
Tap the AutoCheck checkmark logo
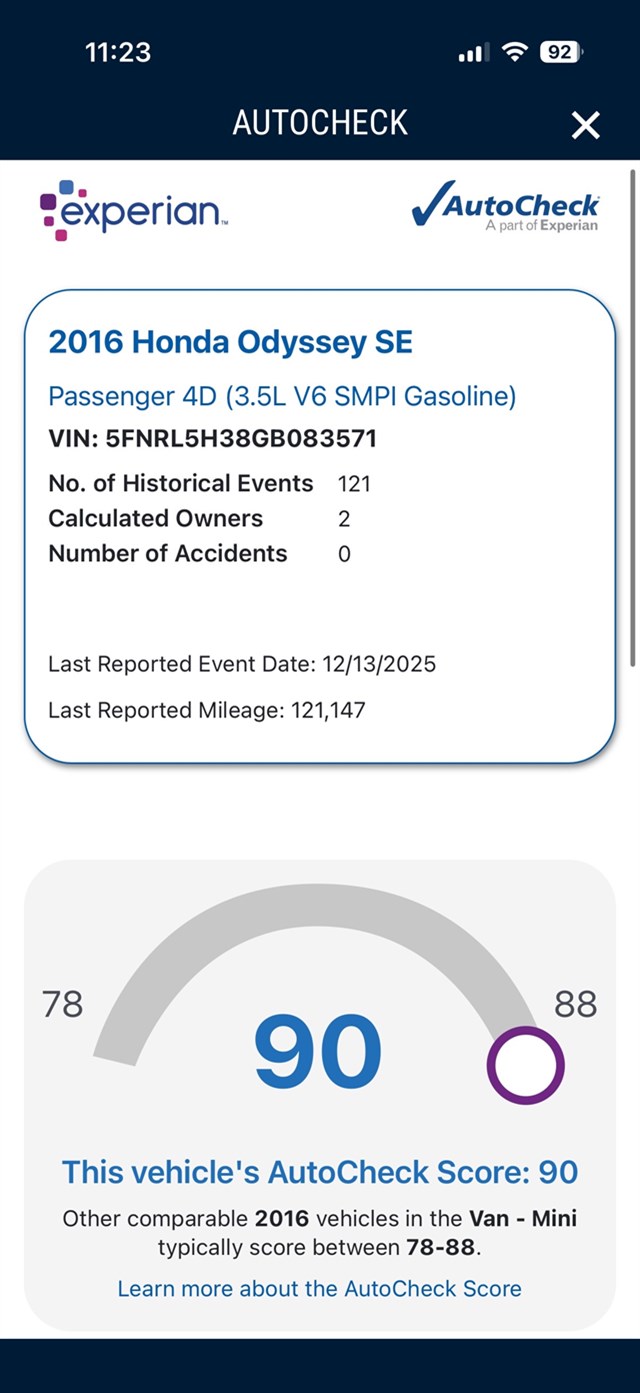pos(505,208)
